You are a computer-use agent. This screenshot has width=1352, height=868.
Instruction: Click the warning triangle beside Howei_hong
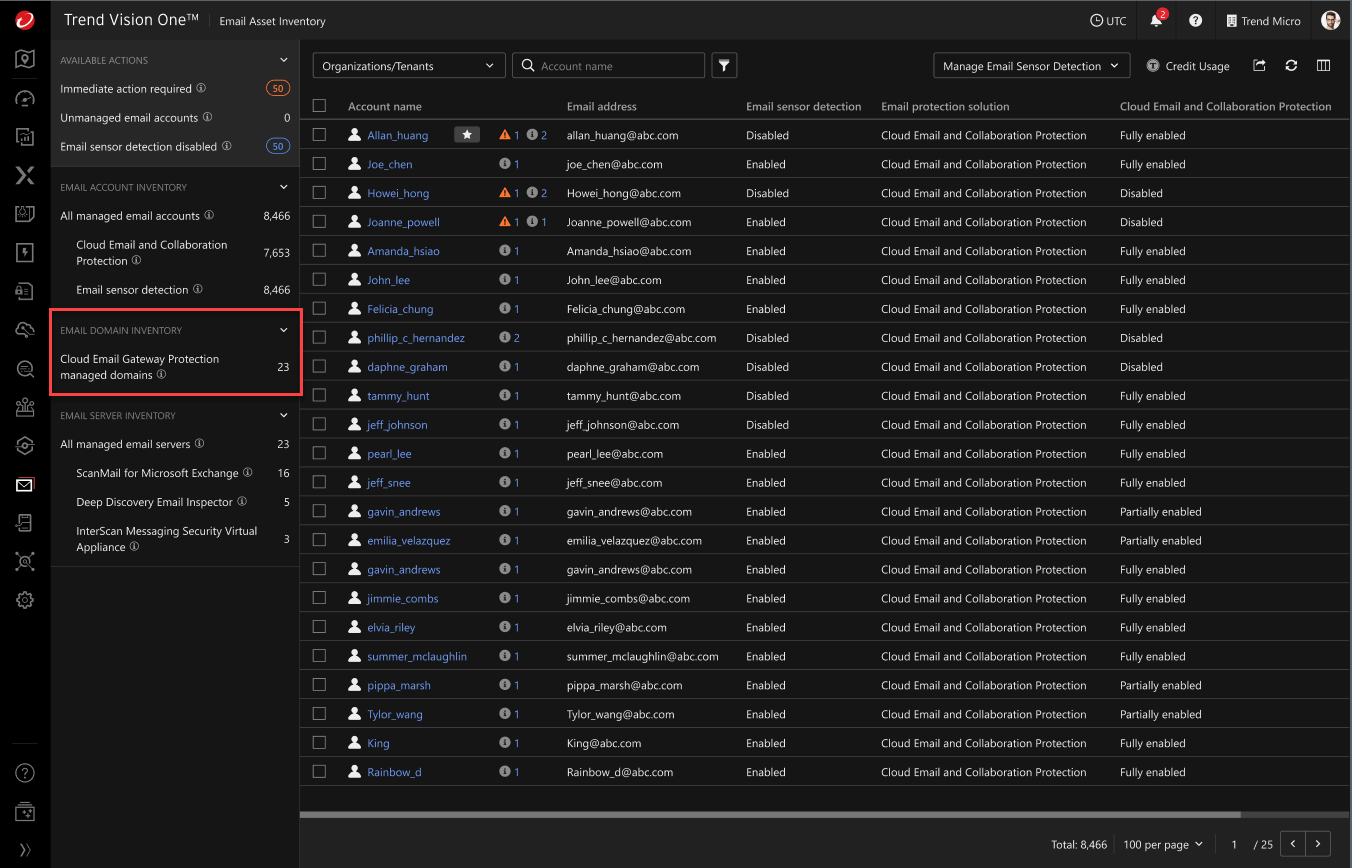pyautogui.click(x=505, y=192)
